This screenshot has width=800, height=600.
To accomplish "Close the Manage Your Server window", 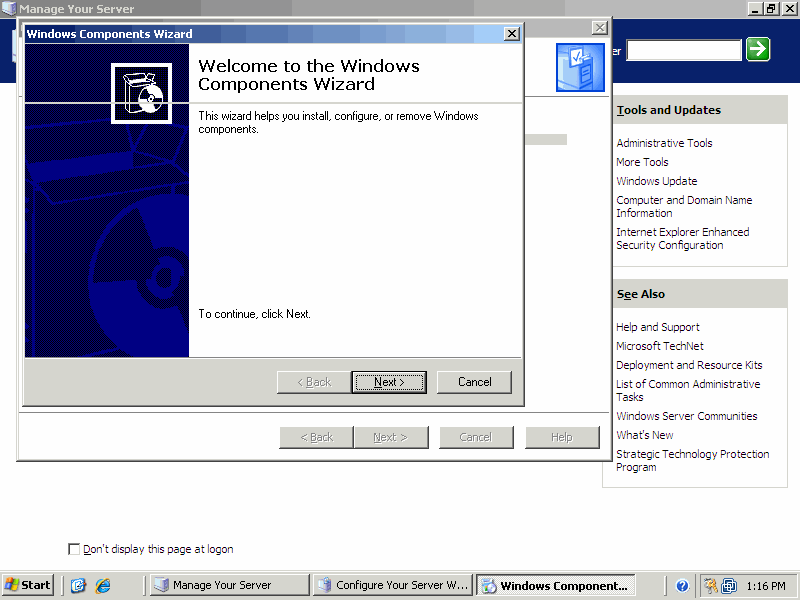I will coord(788,9).
